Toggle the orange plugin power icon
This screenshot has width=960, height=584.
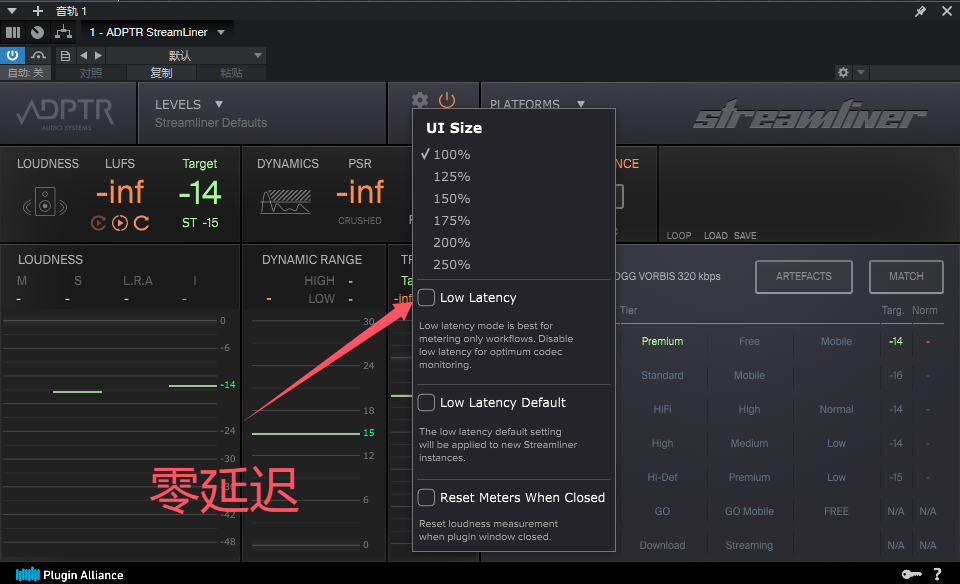coord(447,99)
